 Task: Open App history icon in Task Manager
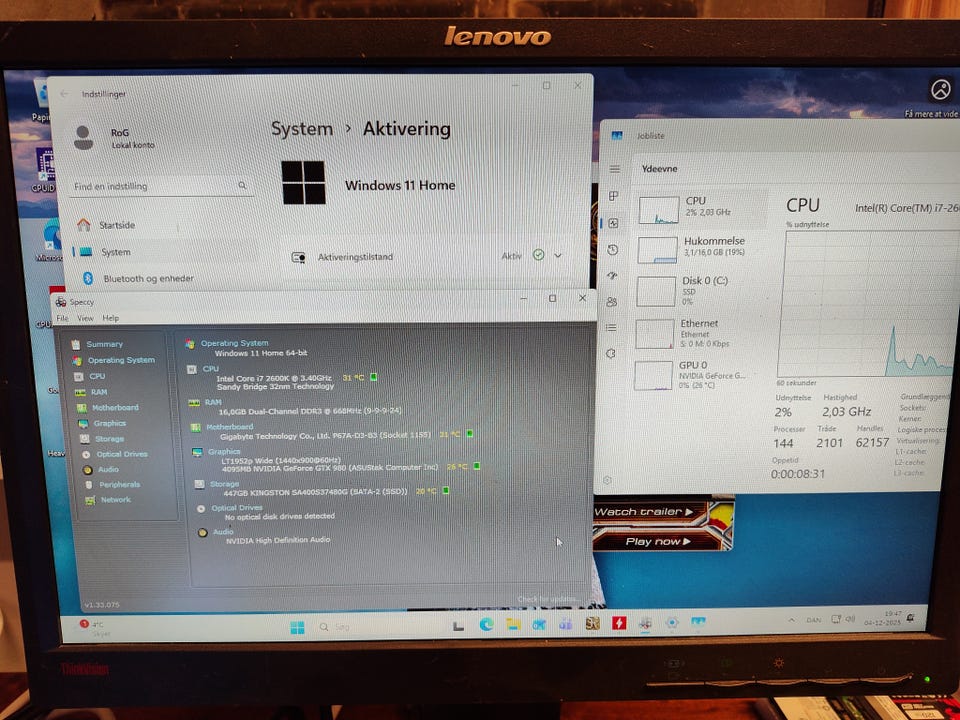[x=613, y=250]
